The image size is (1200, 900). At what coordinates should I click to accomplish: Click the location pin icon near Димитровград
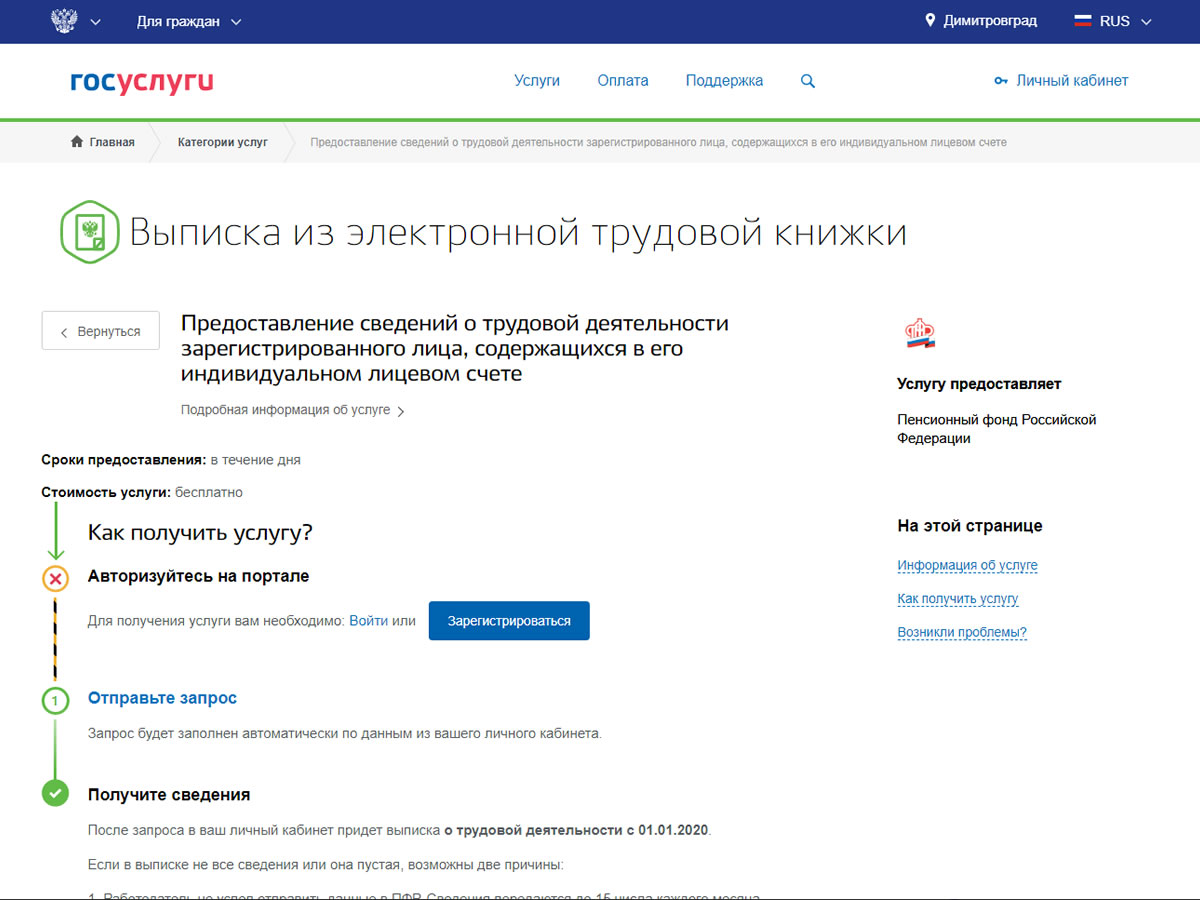pyautogui.click(x=930, y=21)
